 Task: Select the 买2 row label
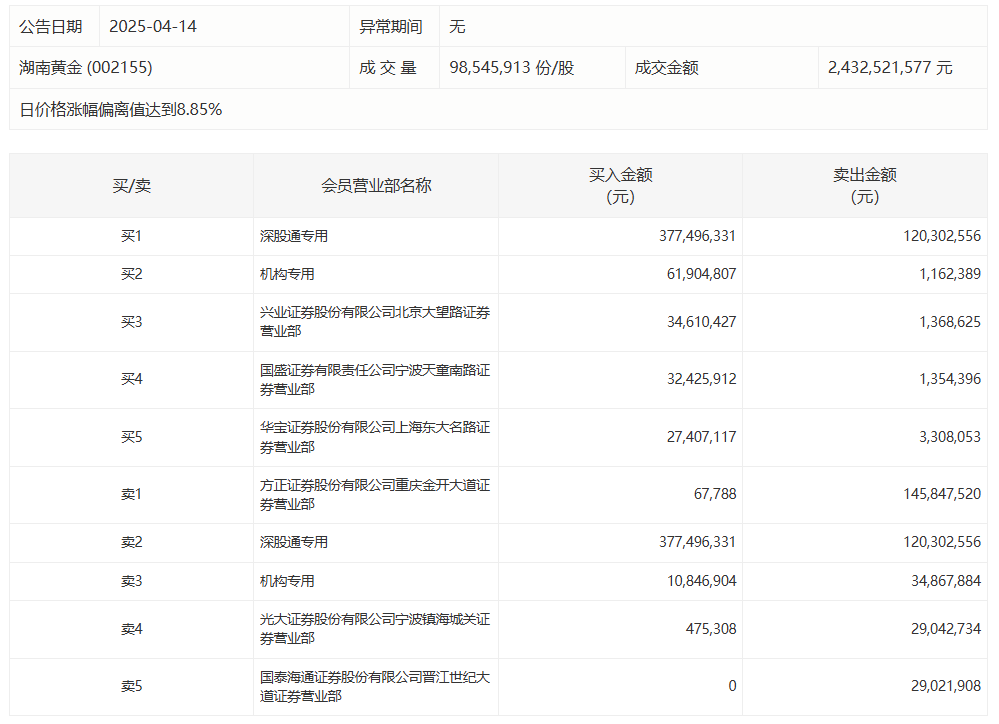click(132, 275)
